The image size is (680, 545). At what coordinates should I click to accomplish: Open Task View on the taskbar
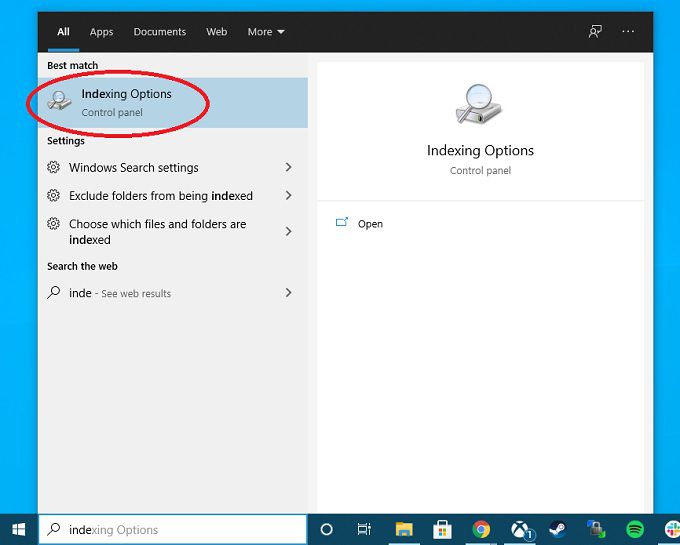(x=364, y=530)
